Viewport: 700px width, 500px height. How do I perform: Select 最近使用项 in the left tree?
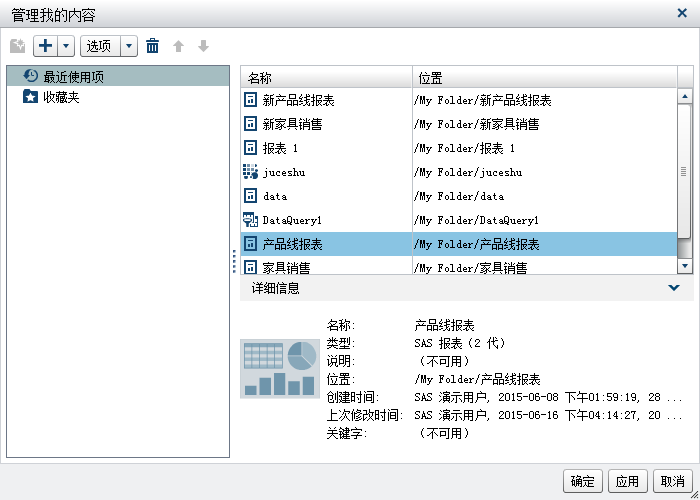(118, 76)
